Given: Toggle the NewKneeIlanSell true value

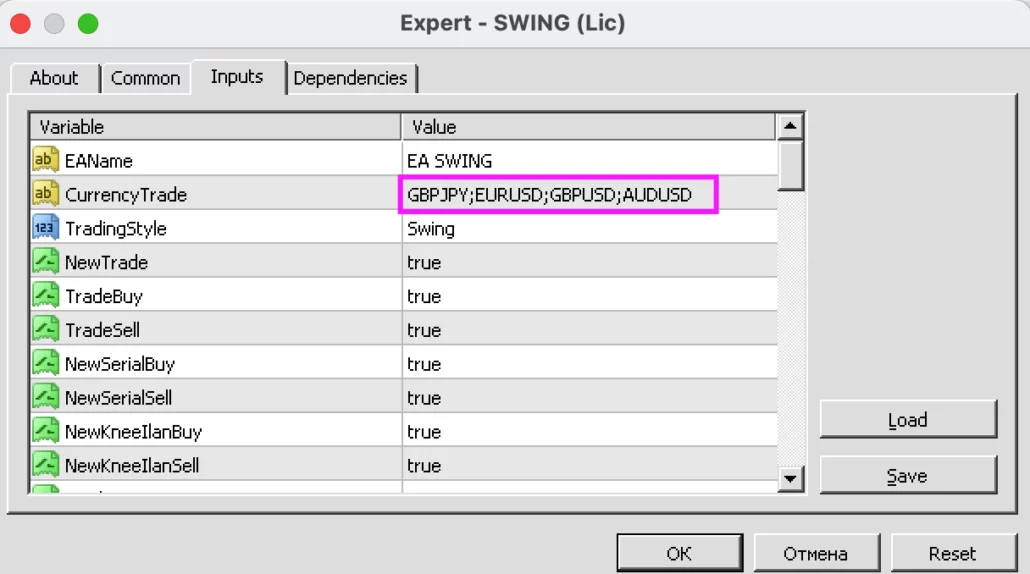Looking at the screenshot, I should click(x=589, y=466).
